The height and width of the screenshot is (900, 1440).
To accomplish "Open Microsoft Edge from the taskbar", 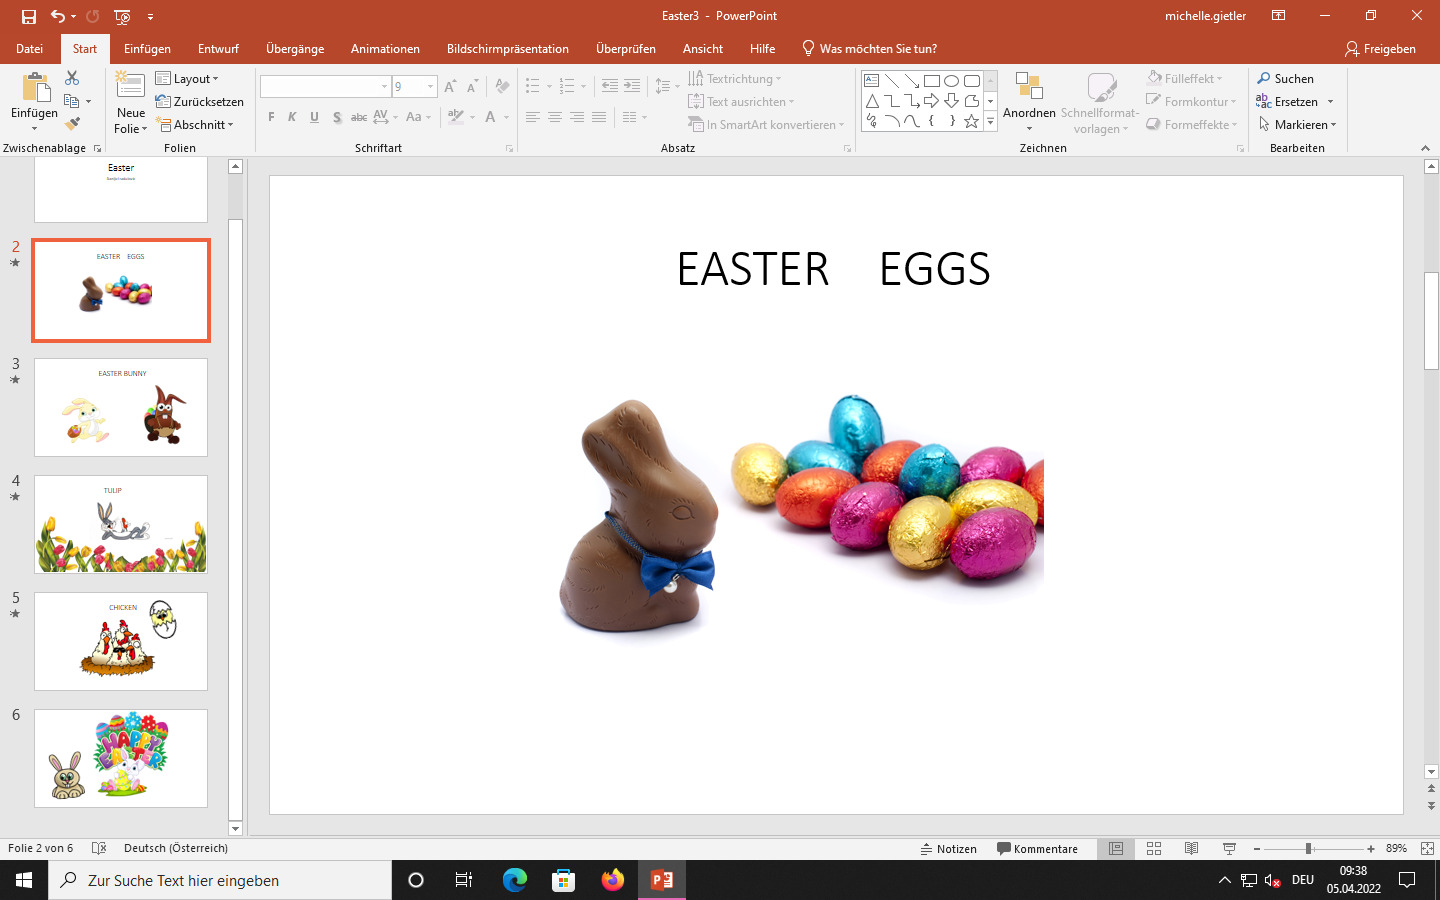I will [x=515, y=880].
